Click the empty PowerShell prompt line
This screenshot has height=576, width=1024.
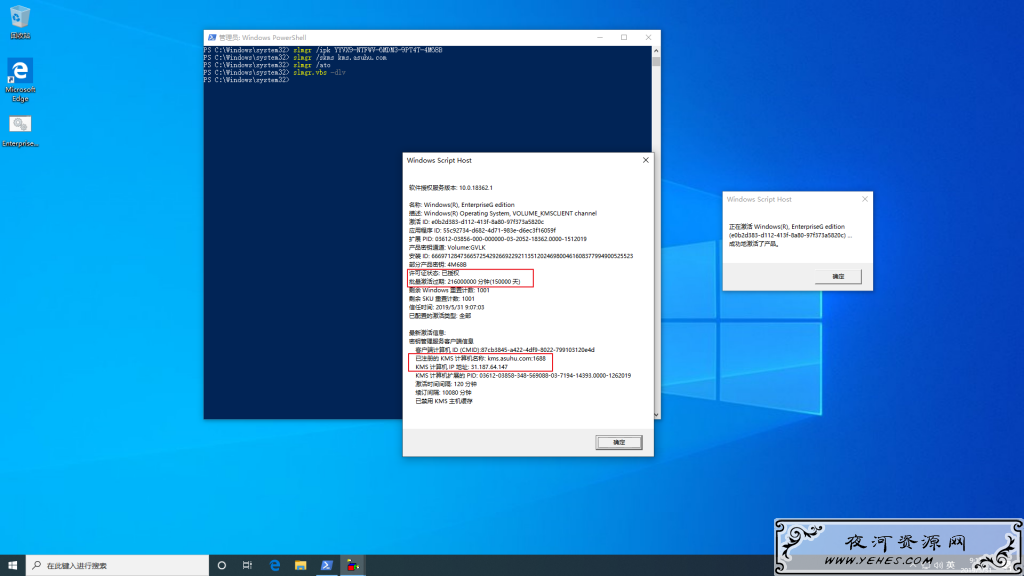(x=246, y=80)
